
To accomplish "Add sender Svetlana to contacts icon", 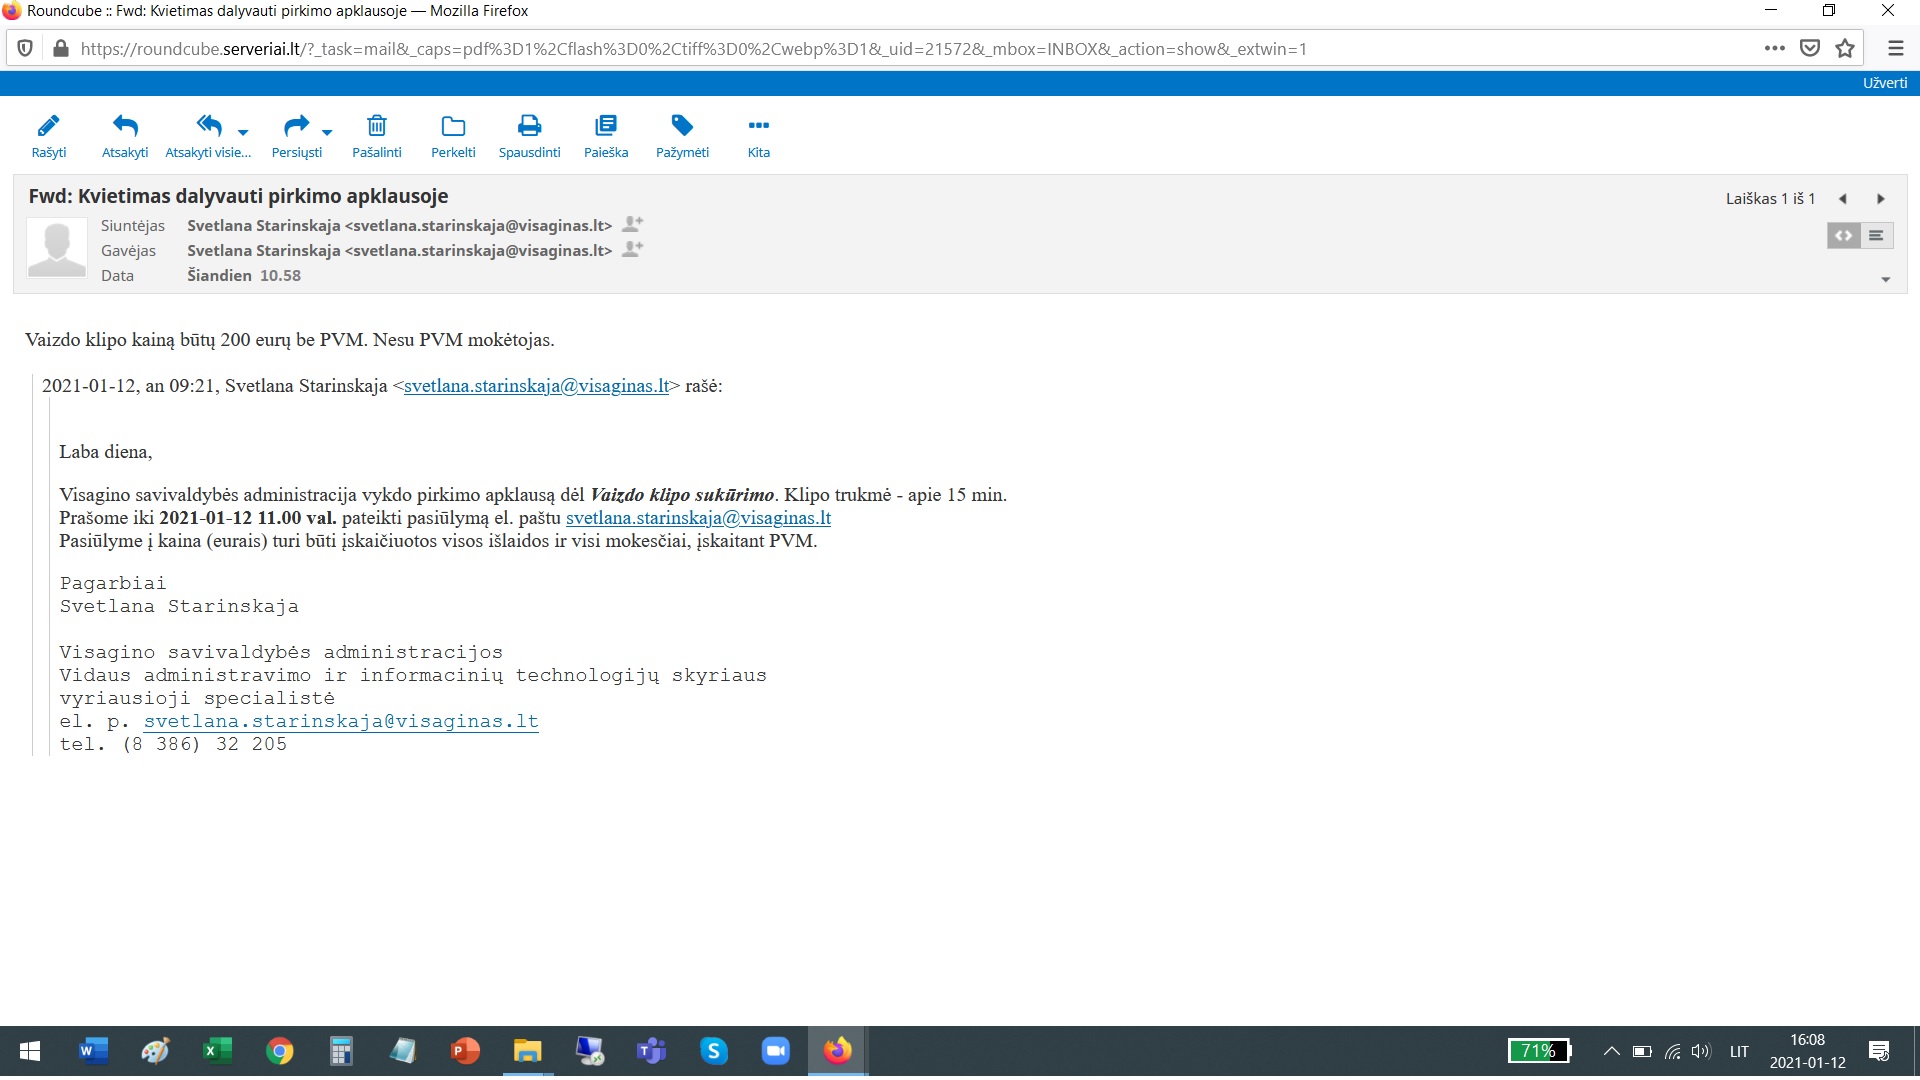I will pyautogui.click(x=632, y=224).
